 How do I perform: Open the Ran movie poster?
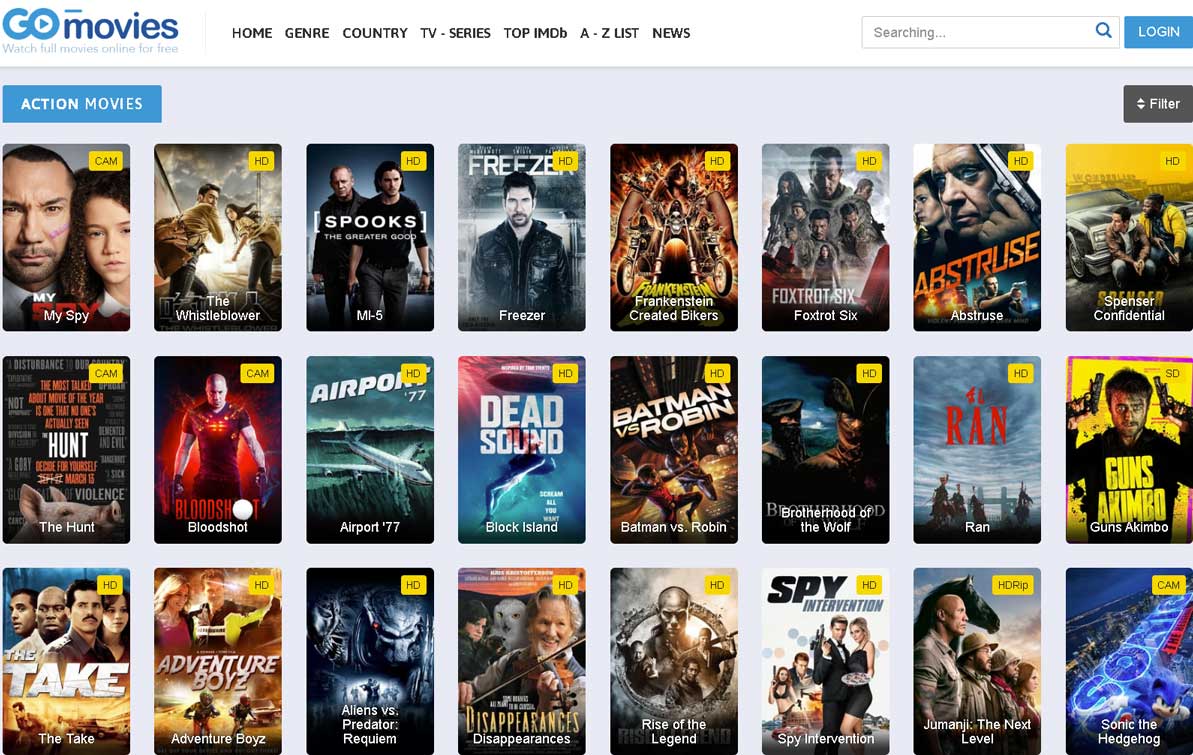[977, 450]
